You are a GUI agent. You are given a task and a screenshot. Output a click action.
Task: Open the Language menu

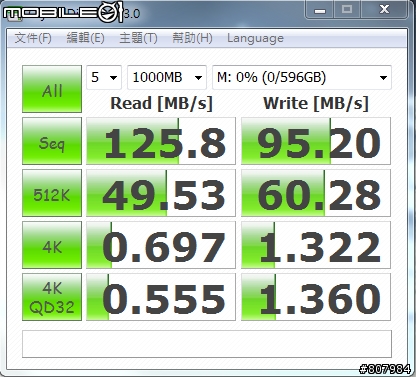pos(255,38)
